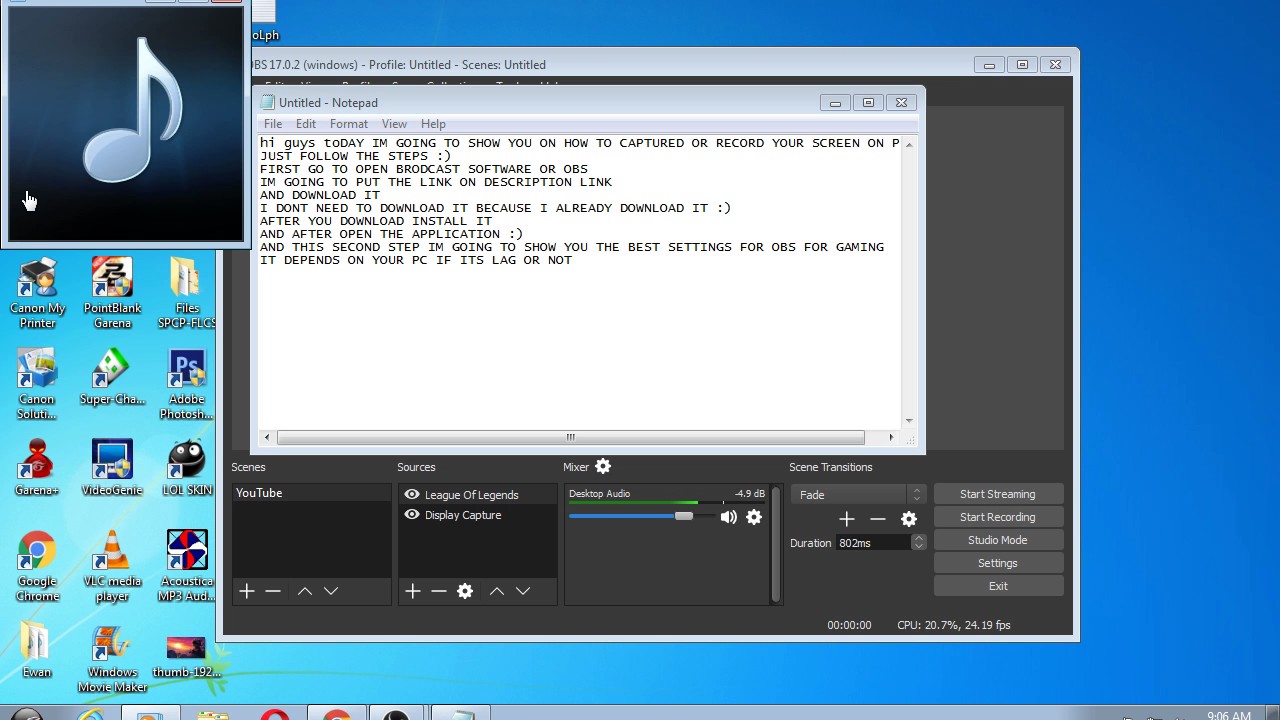Screen dimensions: 1280x720
Task: Open OBS Settings button
Action: click(x=998, y=563)
